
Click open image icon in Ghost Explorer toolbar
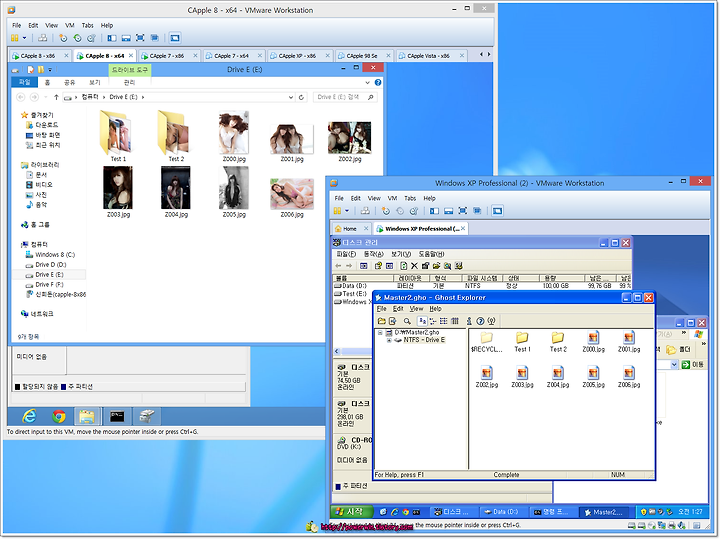pyautogui.click(x=382, y=321)
